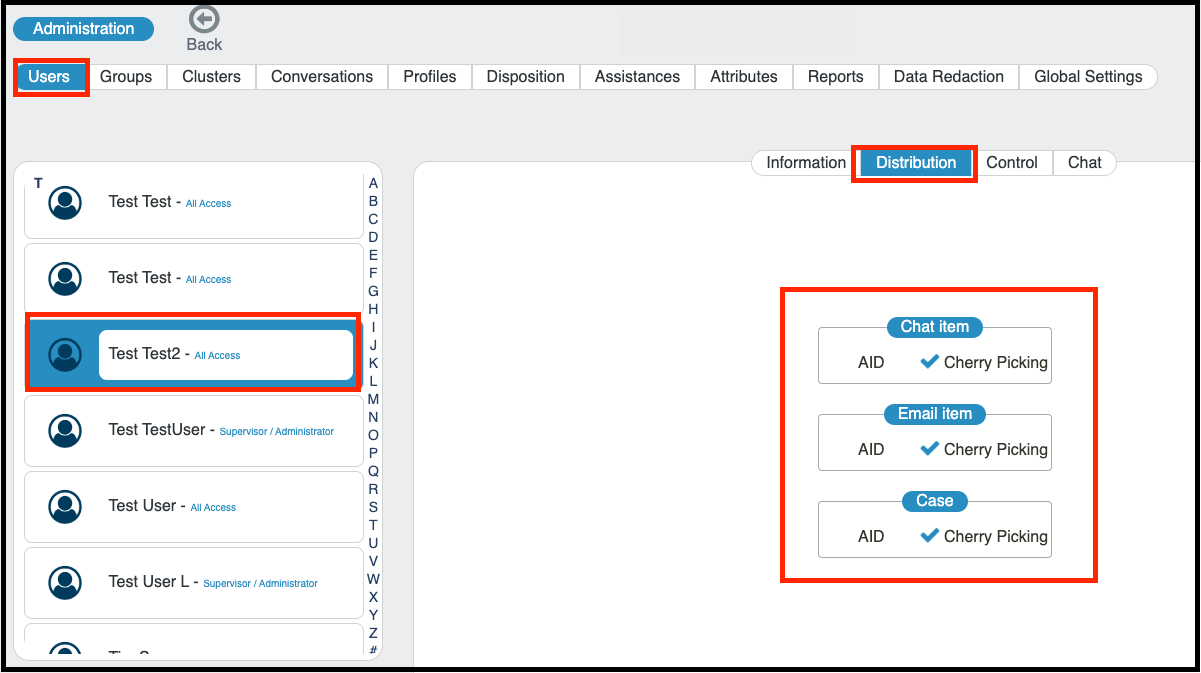Image resolution: width=1201 pixels, height=673 pixels.
Task: Select AID mode under Chat item
Action: [870, 362]
